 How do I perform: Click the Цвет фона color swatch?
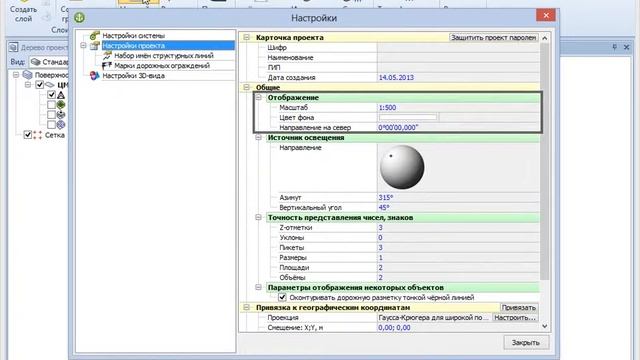coord(408,118)
